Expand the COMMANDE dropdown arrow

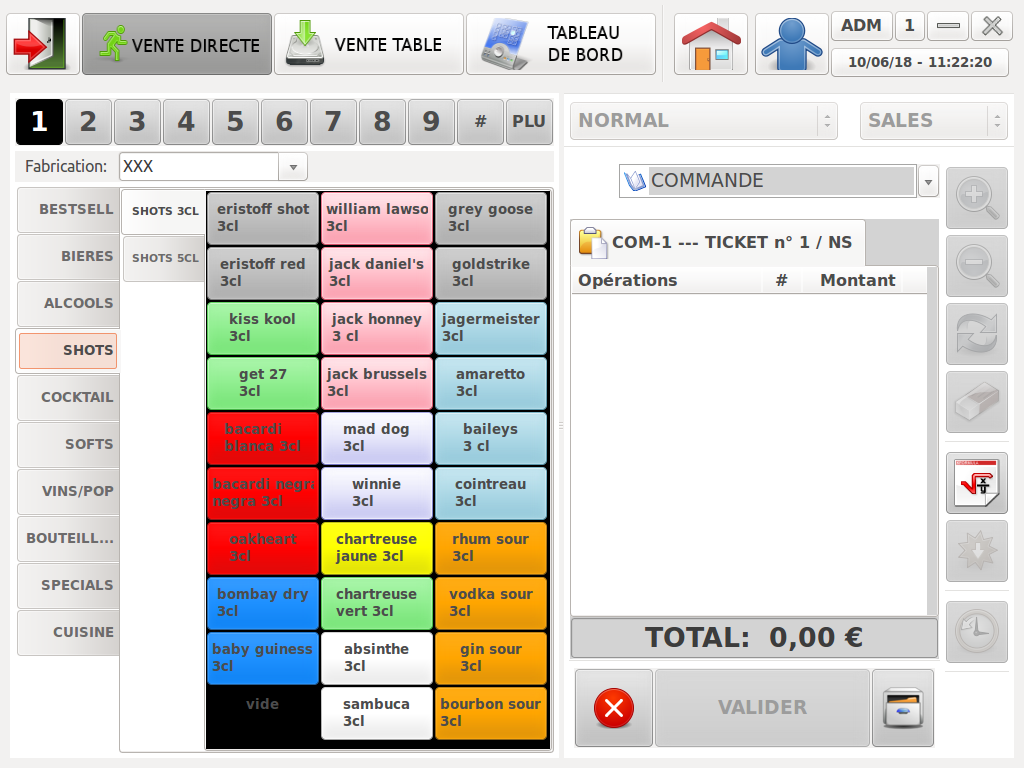(928, 182)
